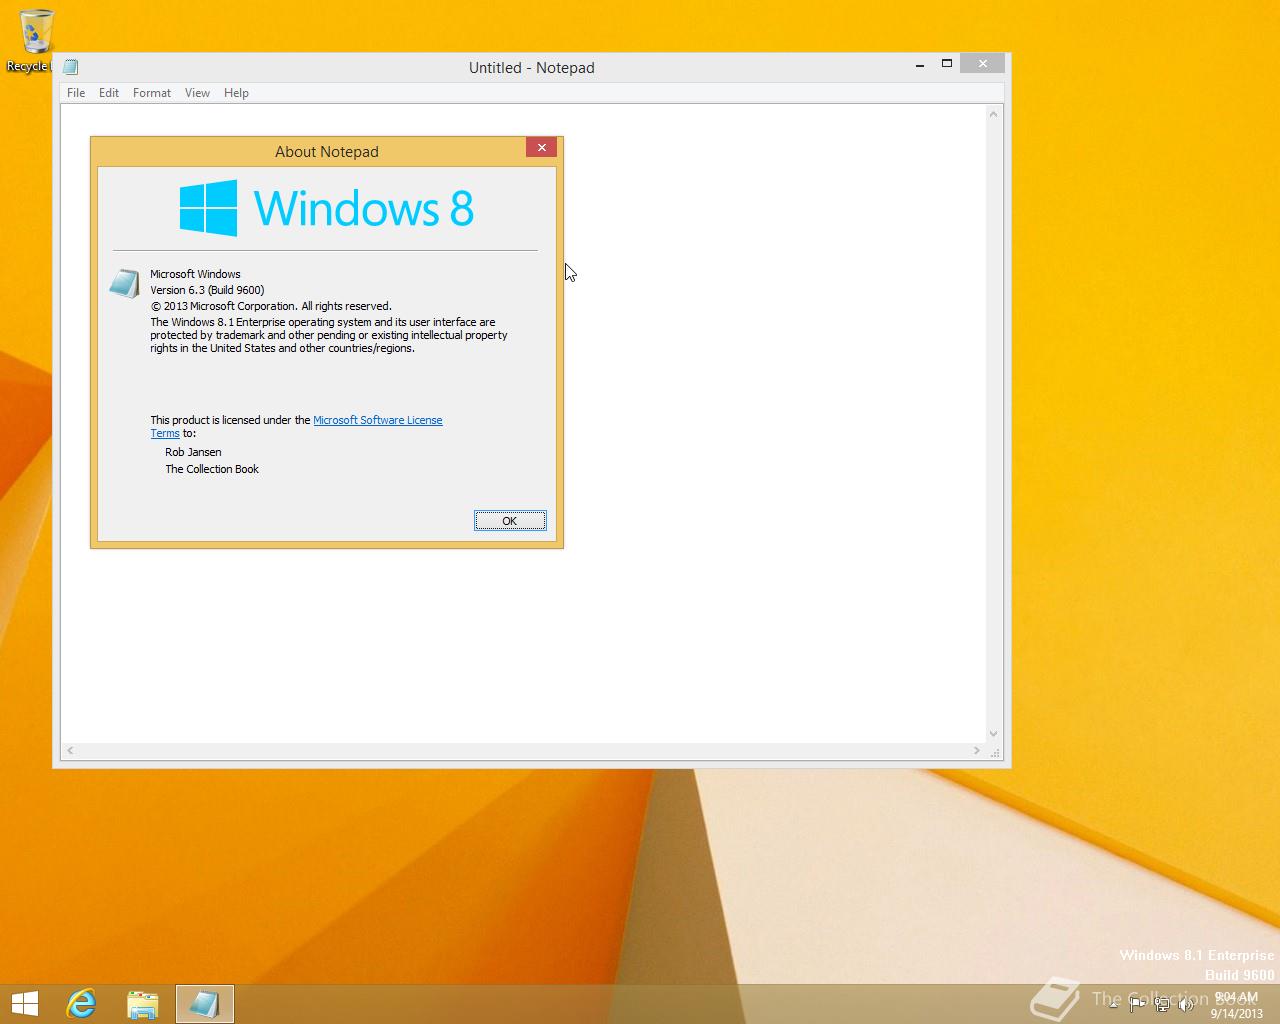Click the '© 2013 Microsoft Corporation' line
The height and width of the screenshot is (1024, 1280).
coord(271,306)
